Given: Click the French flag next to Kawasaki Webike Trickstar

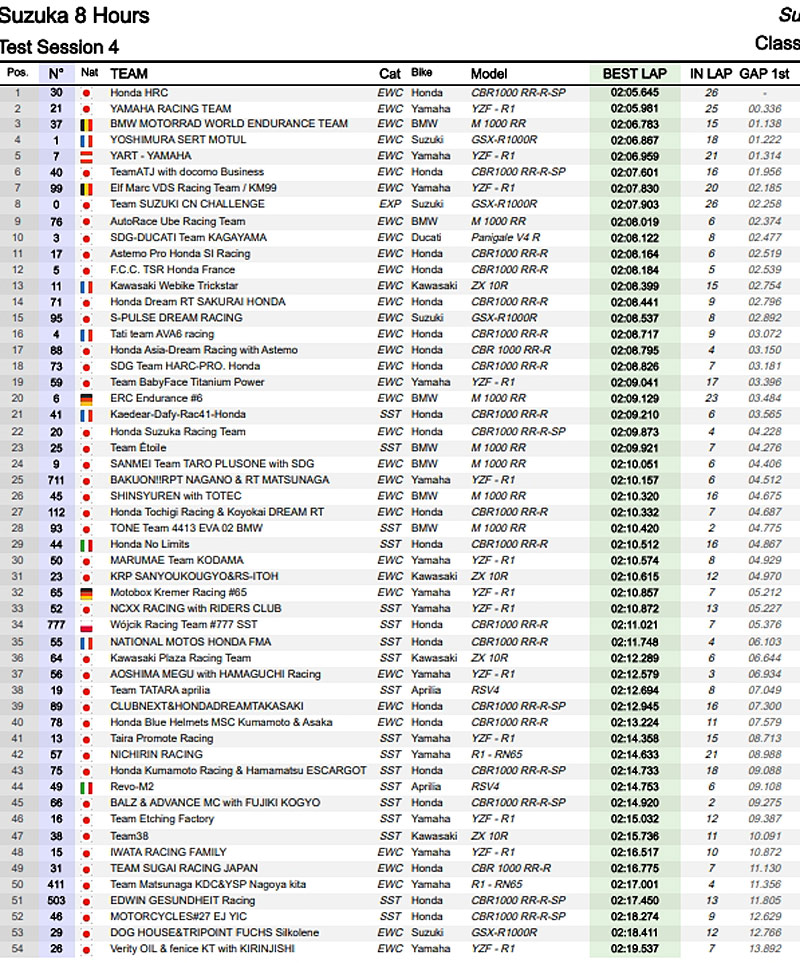Looking at the screenshot, I should click(x=88, y=286).
